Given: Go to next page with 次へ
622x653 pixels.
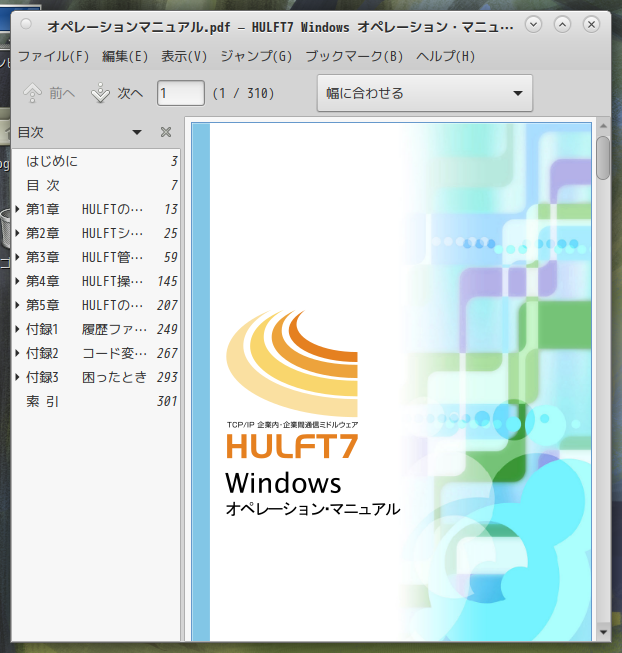Looking at the screenshot, I should click(x=117, y=93).
